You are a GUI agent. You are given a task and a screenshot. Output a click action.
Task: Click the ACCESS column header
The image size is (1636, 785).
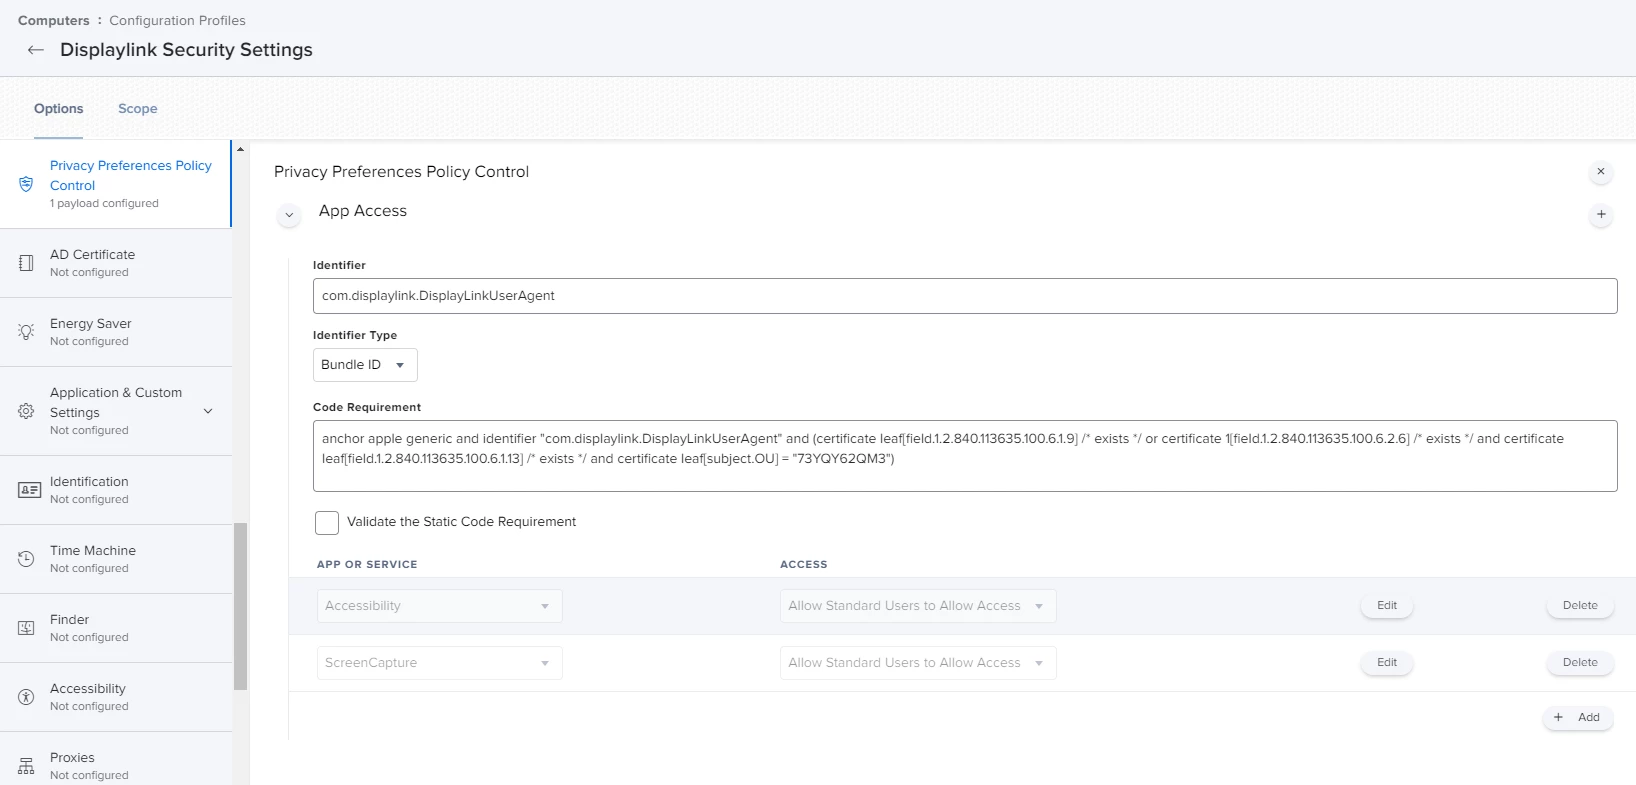tap(804, 565)
